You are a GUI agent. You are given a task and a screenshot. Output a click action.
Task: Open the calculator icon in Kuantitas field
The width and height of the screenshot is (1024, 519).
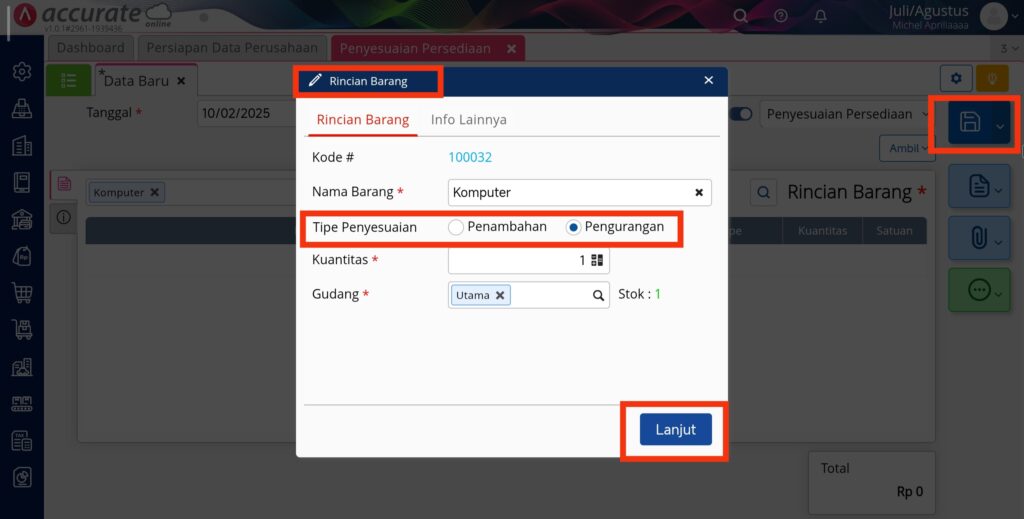pyautogui.click(x=597, y=260)
